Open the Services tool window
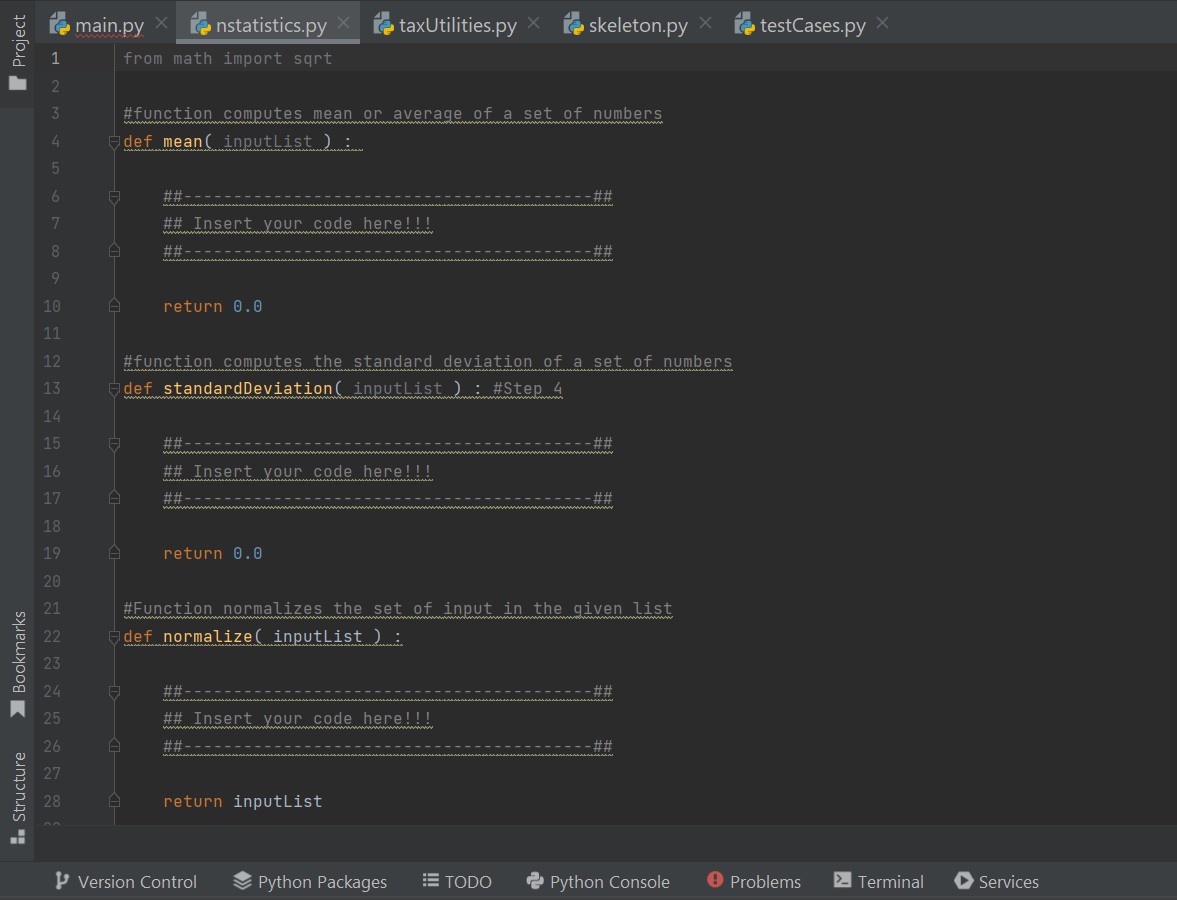Screen dimensions: 1177x900 coord(996,881)
